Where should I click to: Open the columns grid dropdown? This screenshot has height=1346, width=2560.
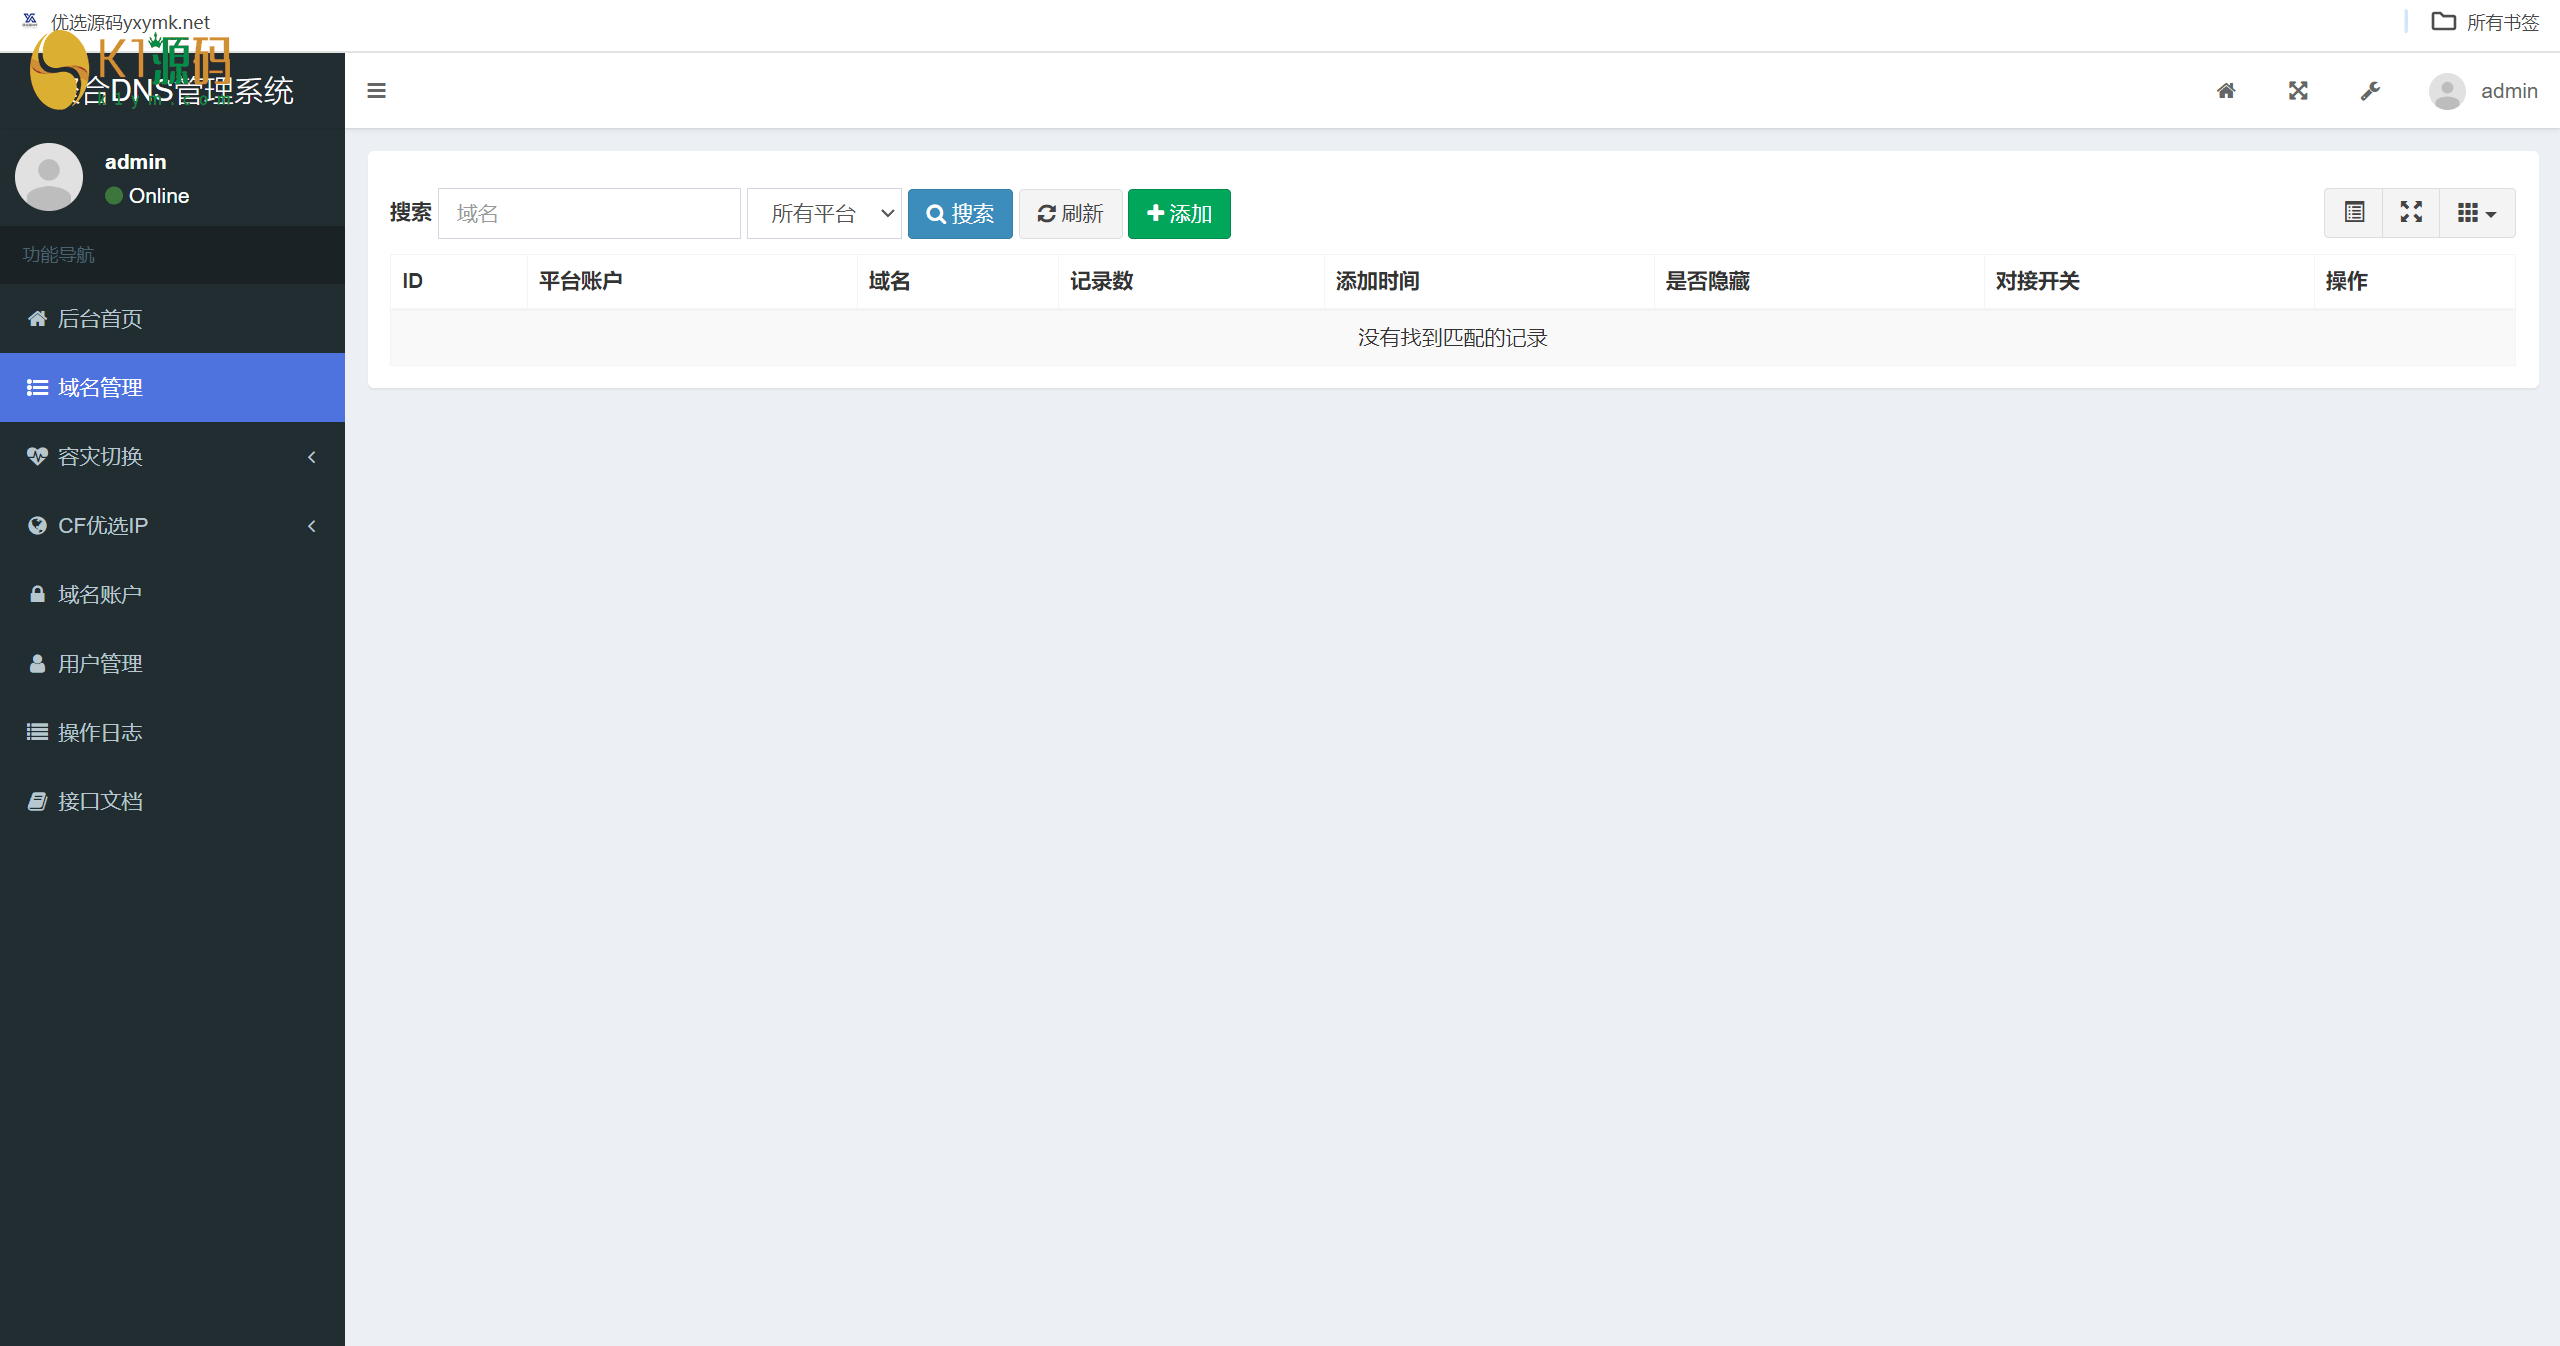tap(2476, 213)
